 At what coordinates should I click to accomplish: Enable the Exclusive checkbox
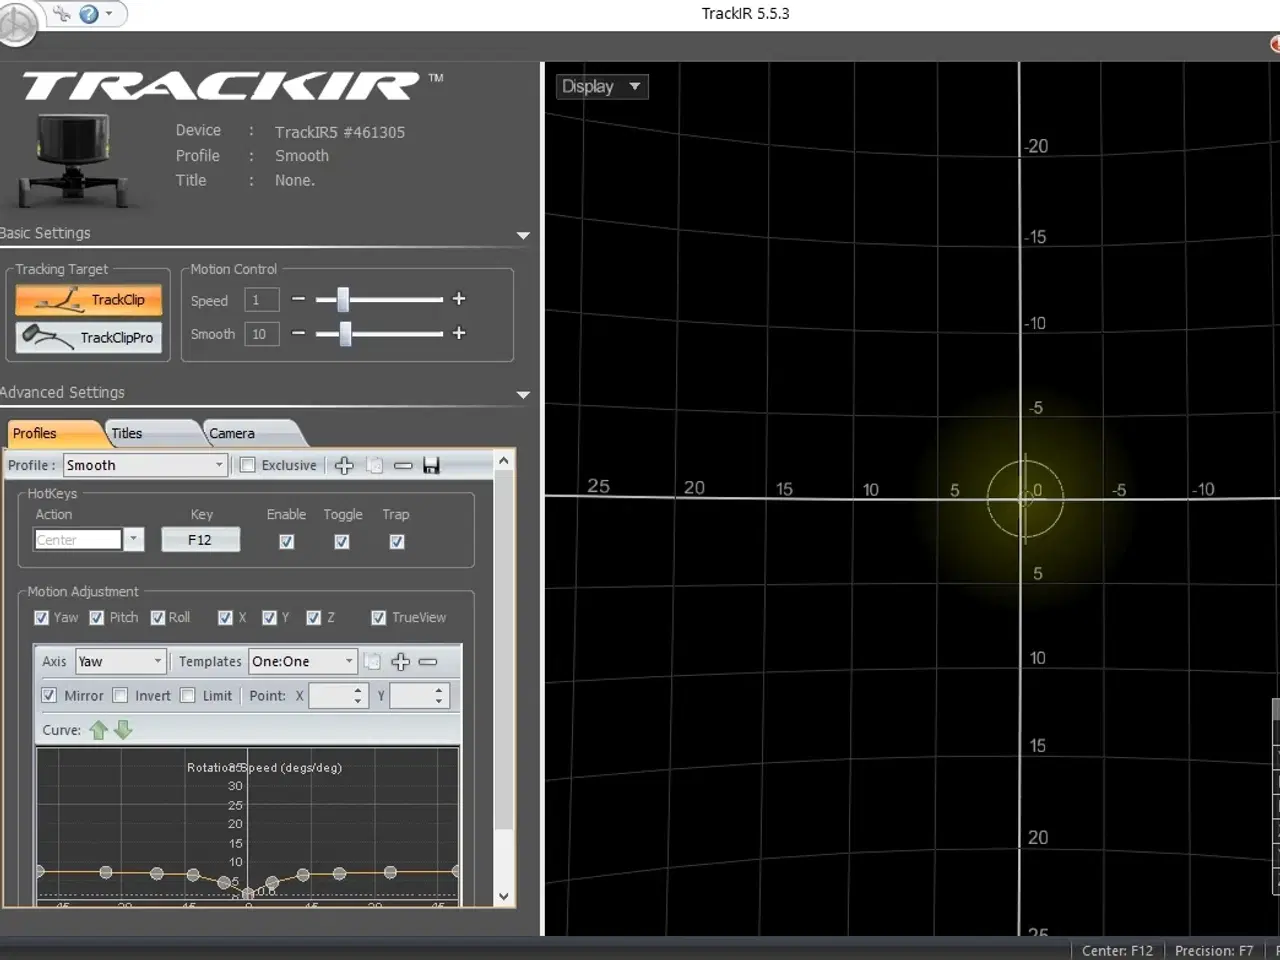point(248,465)
